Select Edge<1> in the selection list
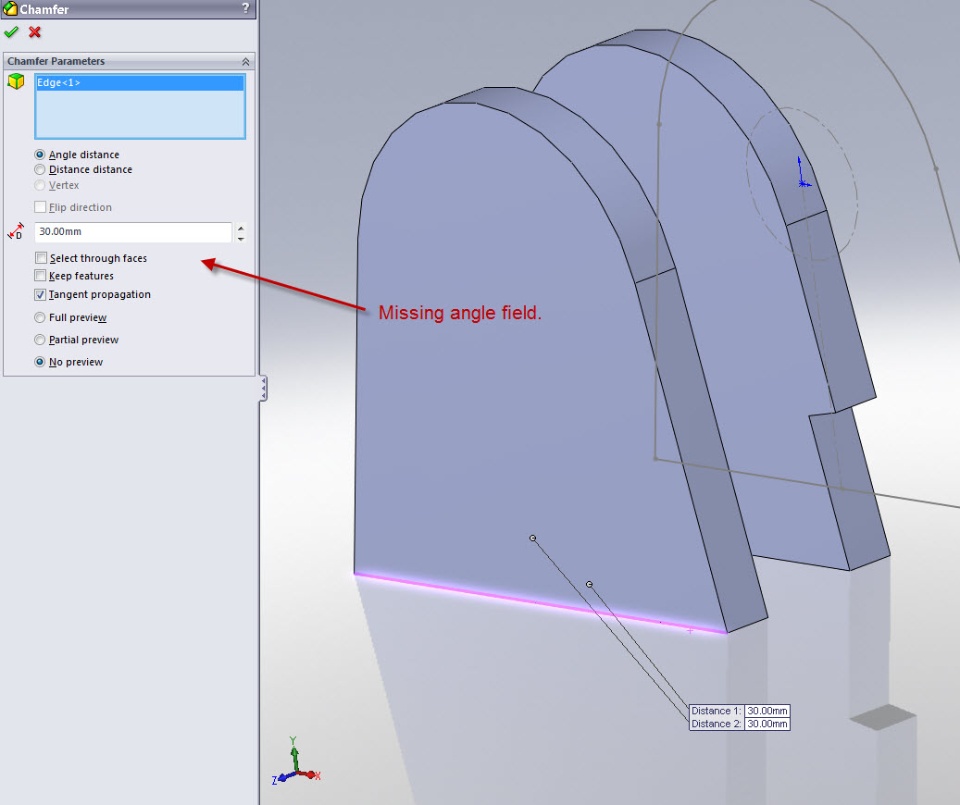This screenshot has height=805, width=960. [140, 83]
